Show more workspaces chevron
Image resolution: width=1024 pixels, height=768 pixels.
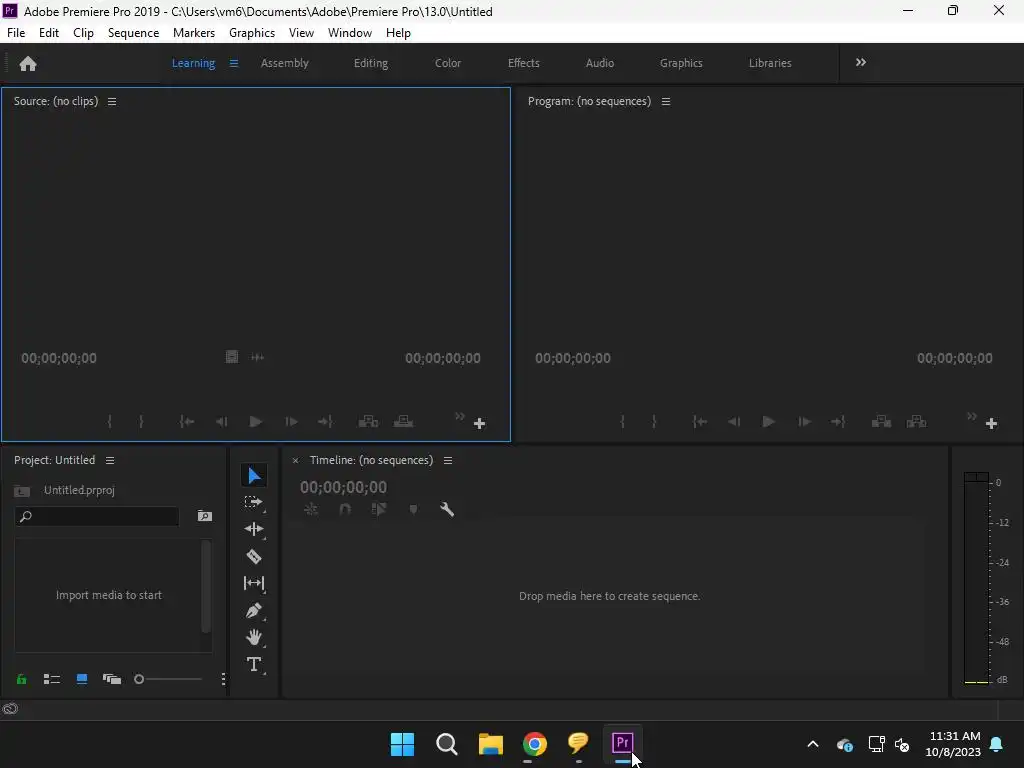861,62
